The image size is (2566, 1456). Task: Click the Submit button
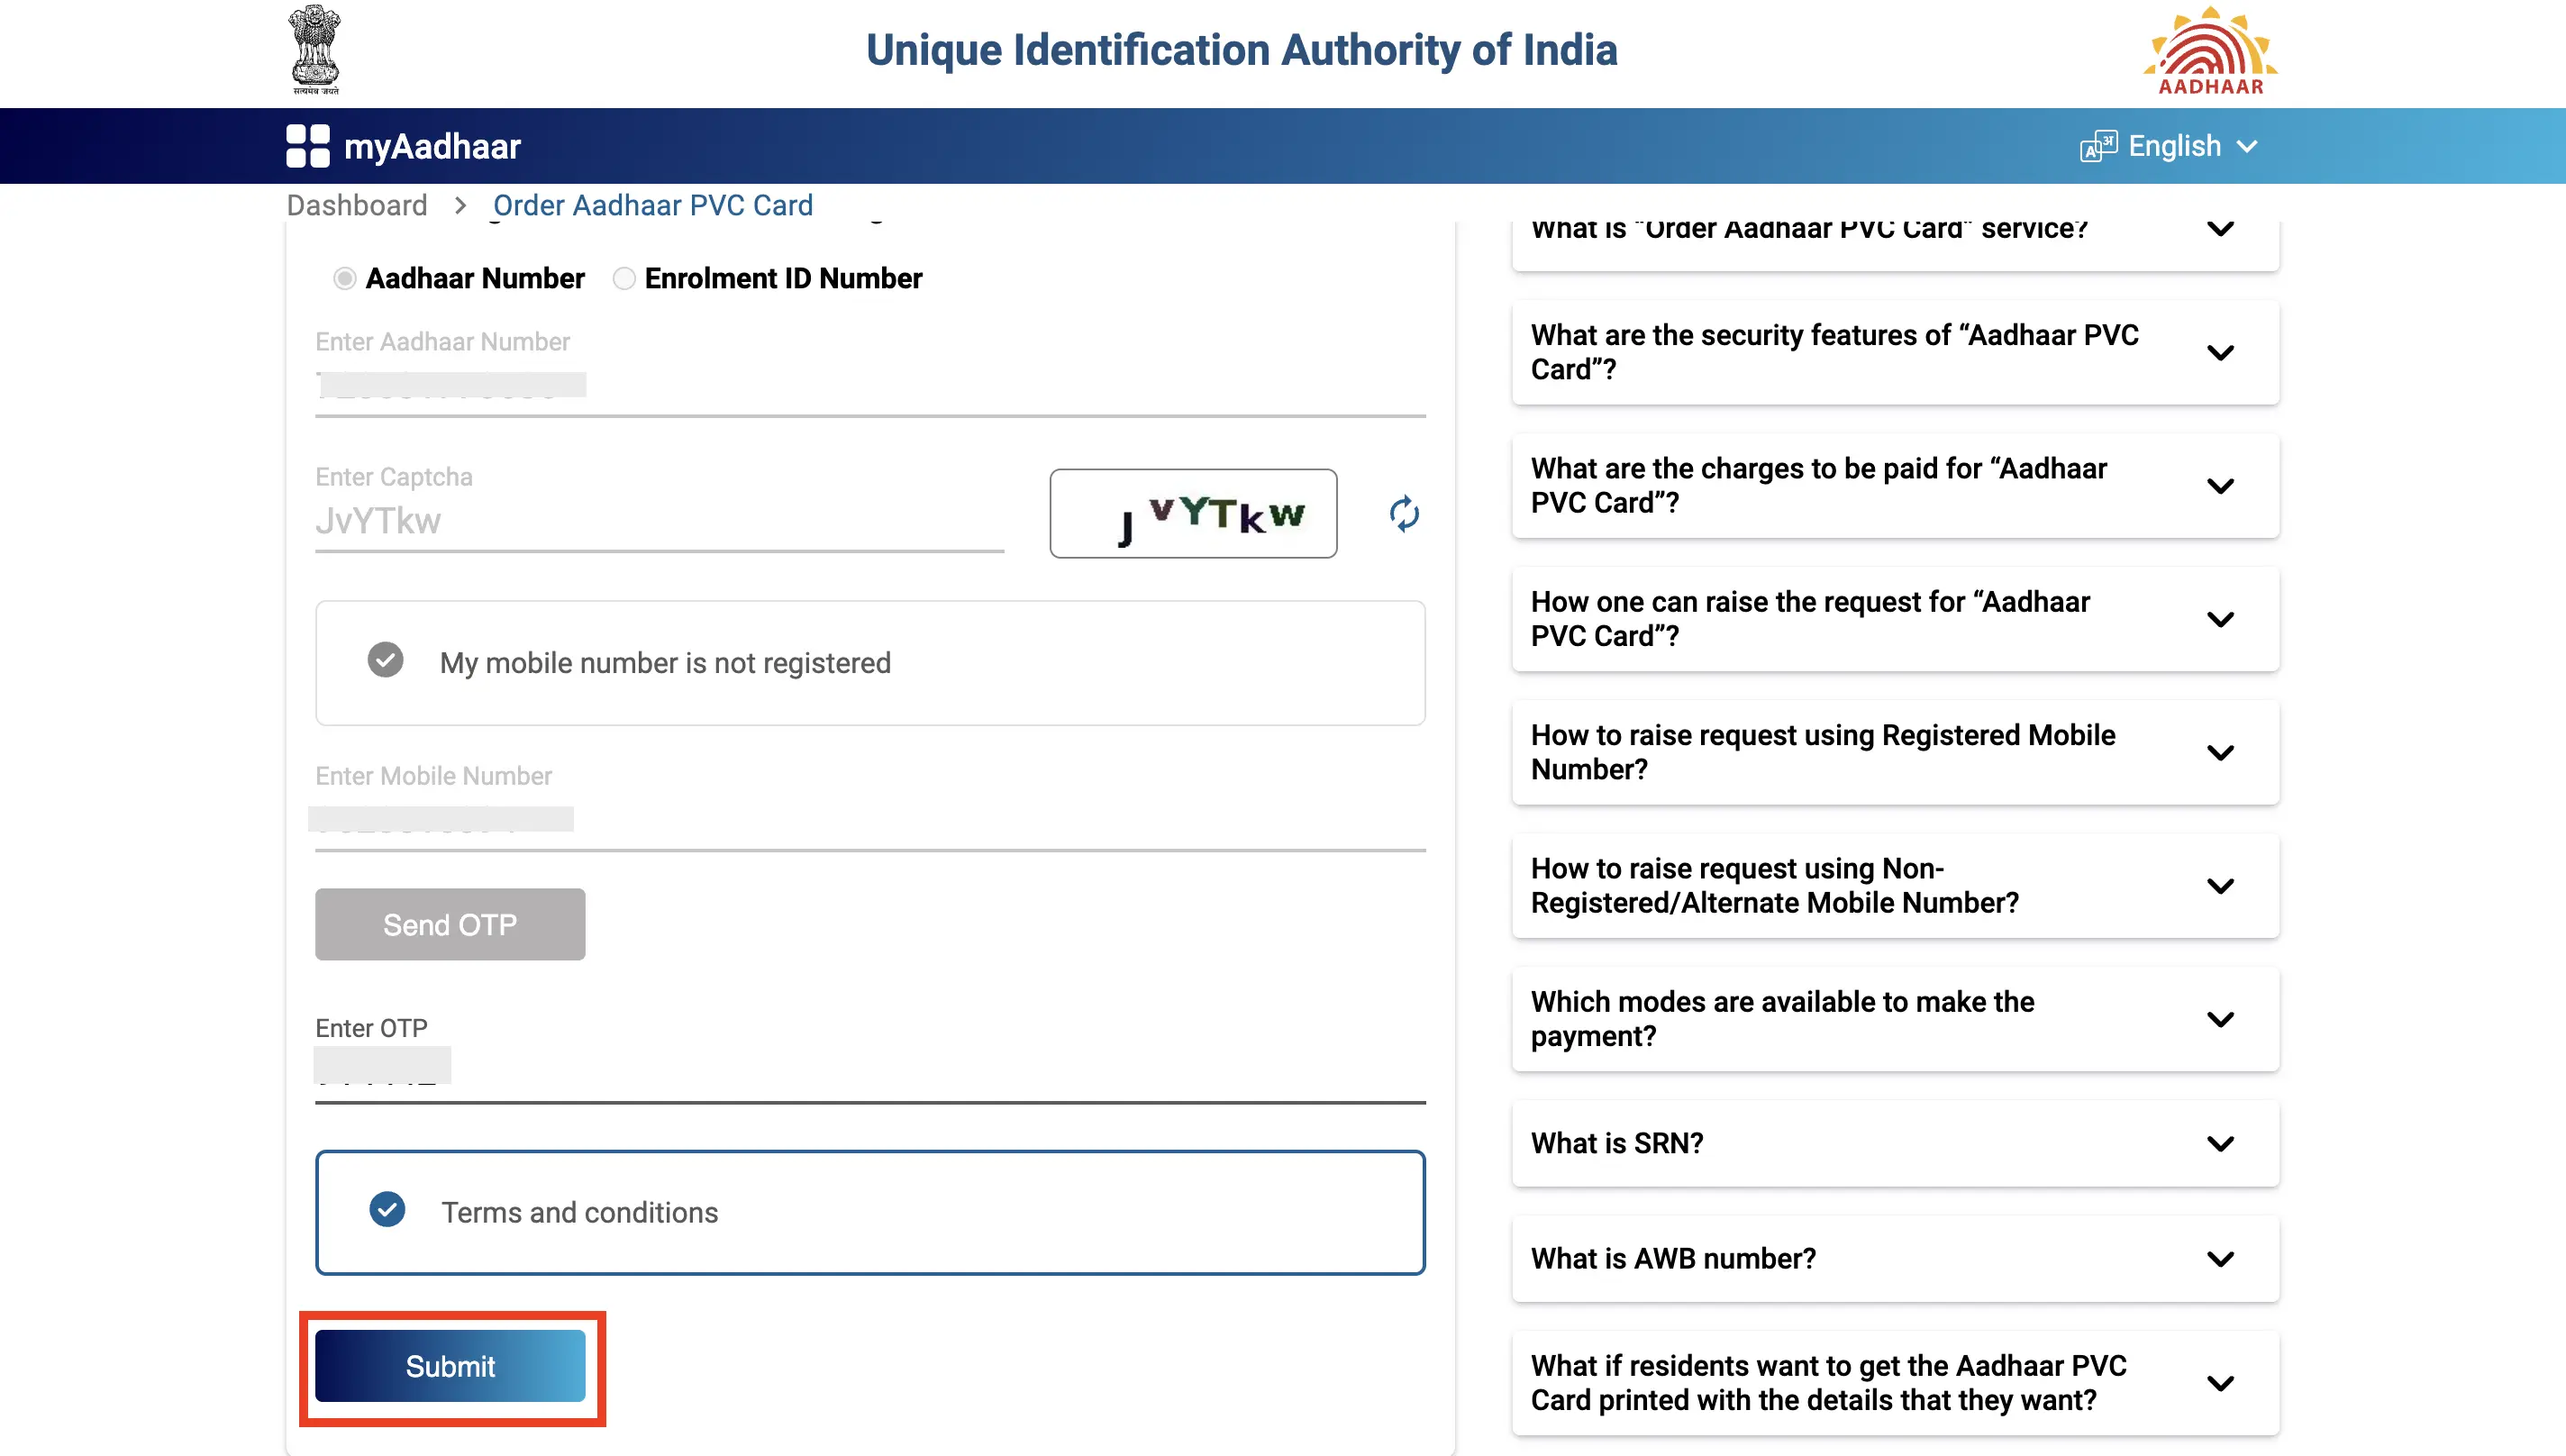point(450,1366)
